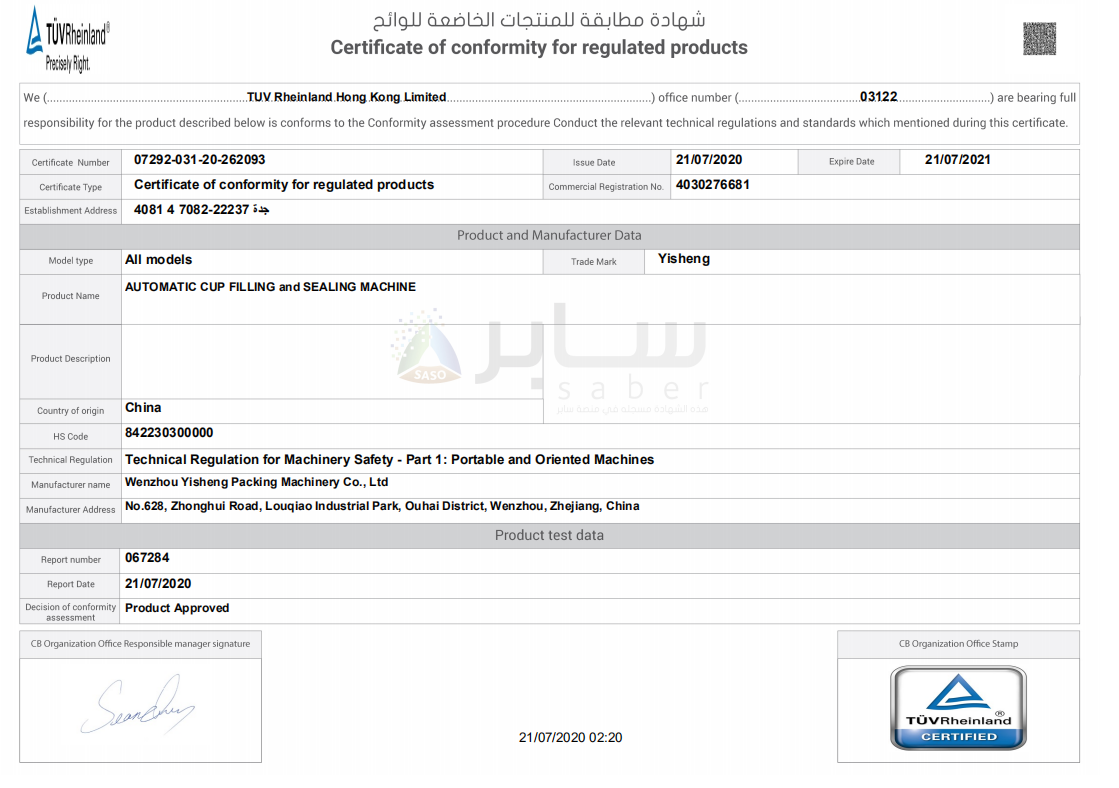Click the 'Report number' label cell
This screenshot has height=788, width=1119.
pyautogui.click(x=71, y=560)
